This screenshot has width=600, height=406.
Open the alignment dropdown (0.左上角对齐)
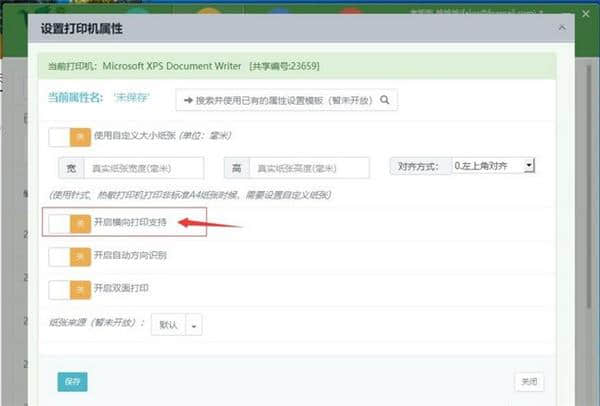[493, 166]
